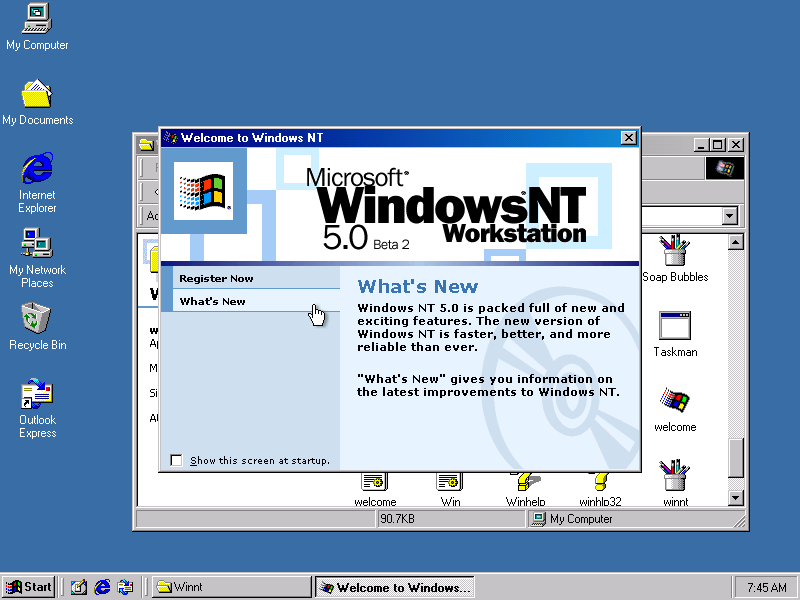The width and height of the screenshot is (800, 600).
Task: Click vertical scrollbar thumb in Winnt window
Action: (x=735, y=458)
